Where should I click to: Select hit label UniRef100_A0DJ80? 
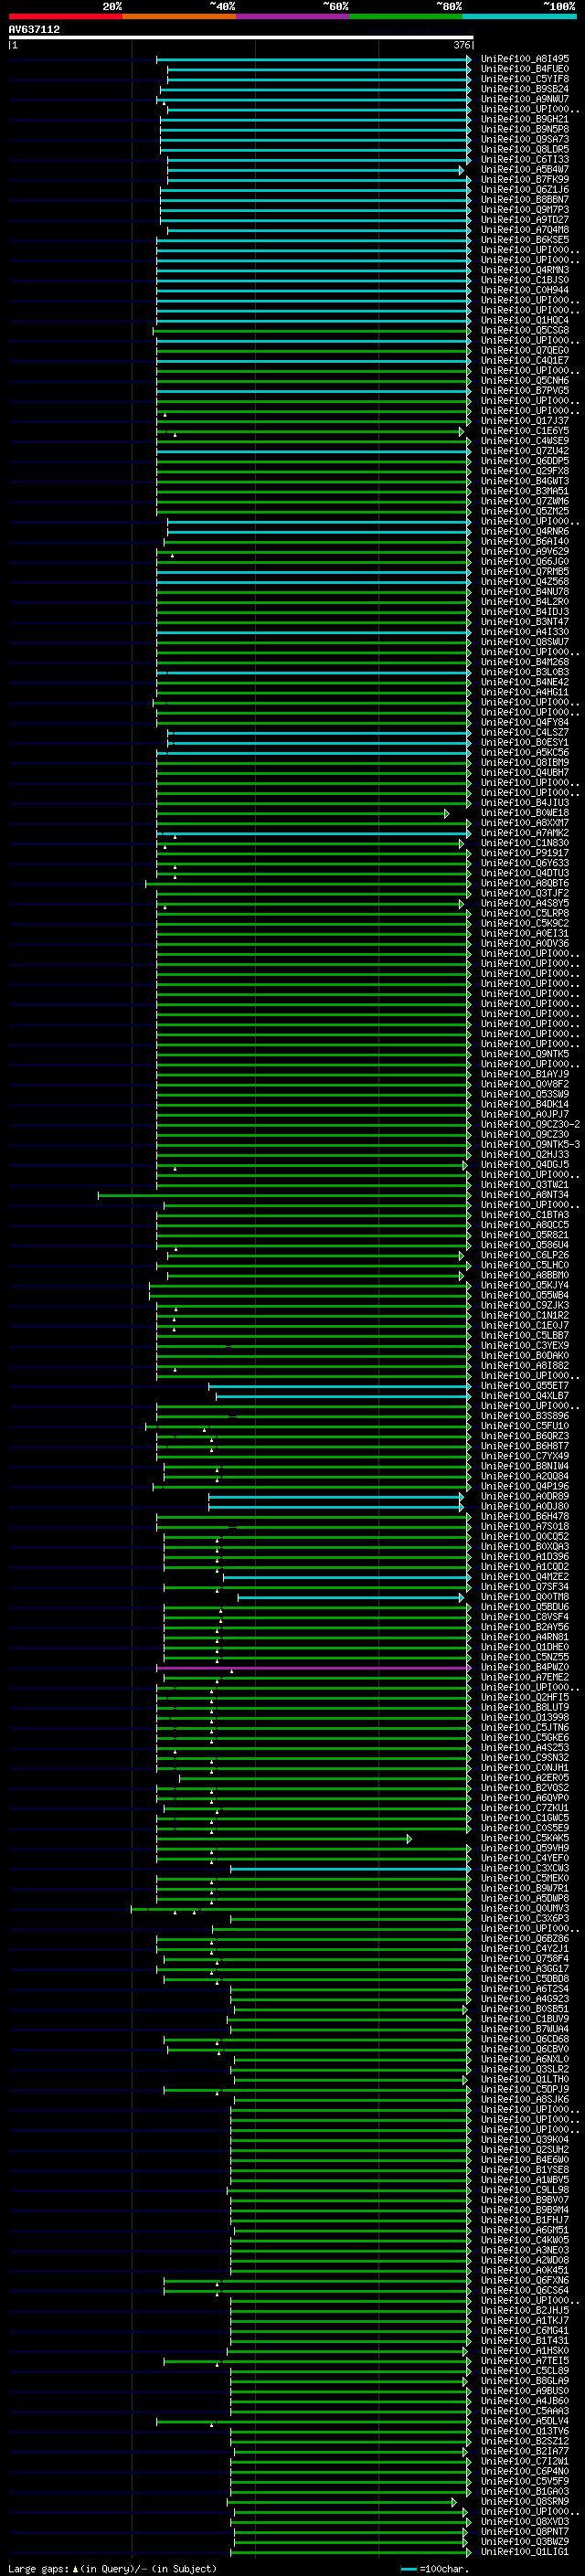525,1506
